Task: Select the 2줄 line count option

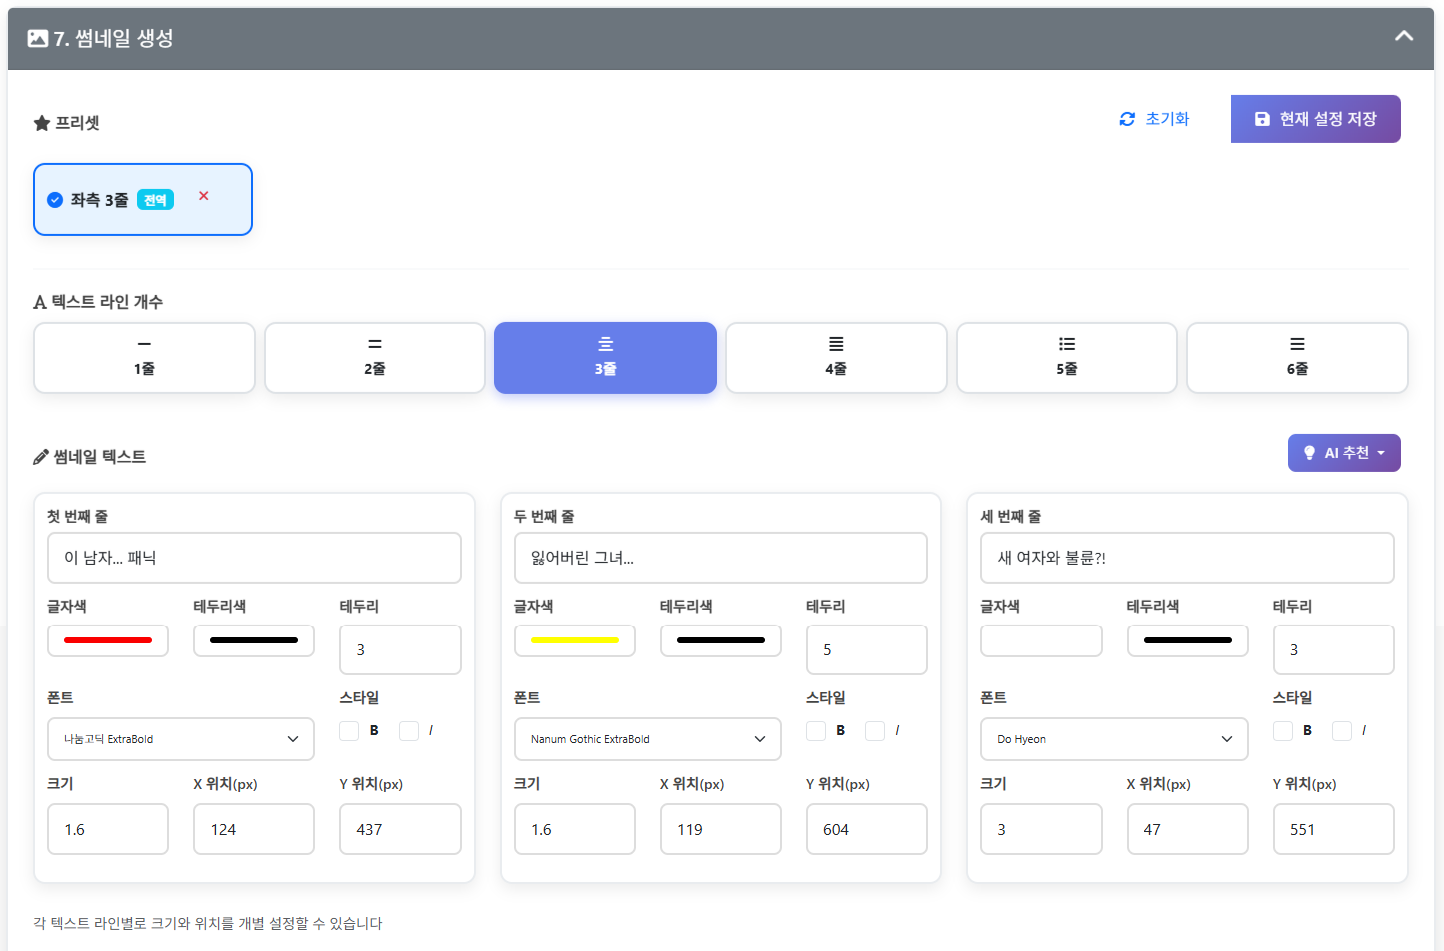Action: 375,358
